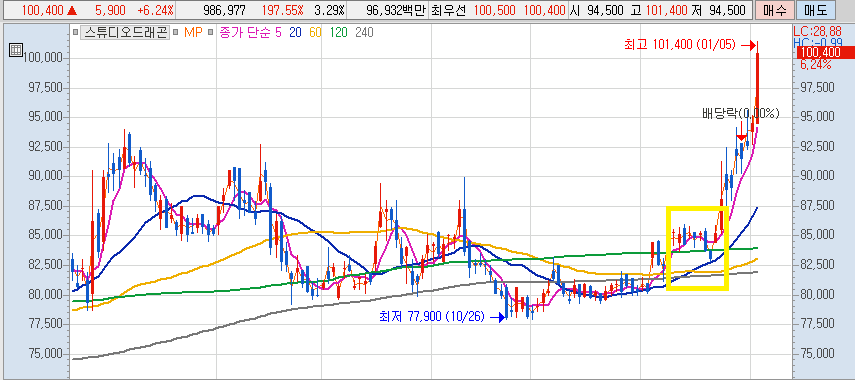Click the 92,500 left axis label
The width and height of the screenshot is (855, 380).
[45, 147]
